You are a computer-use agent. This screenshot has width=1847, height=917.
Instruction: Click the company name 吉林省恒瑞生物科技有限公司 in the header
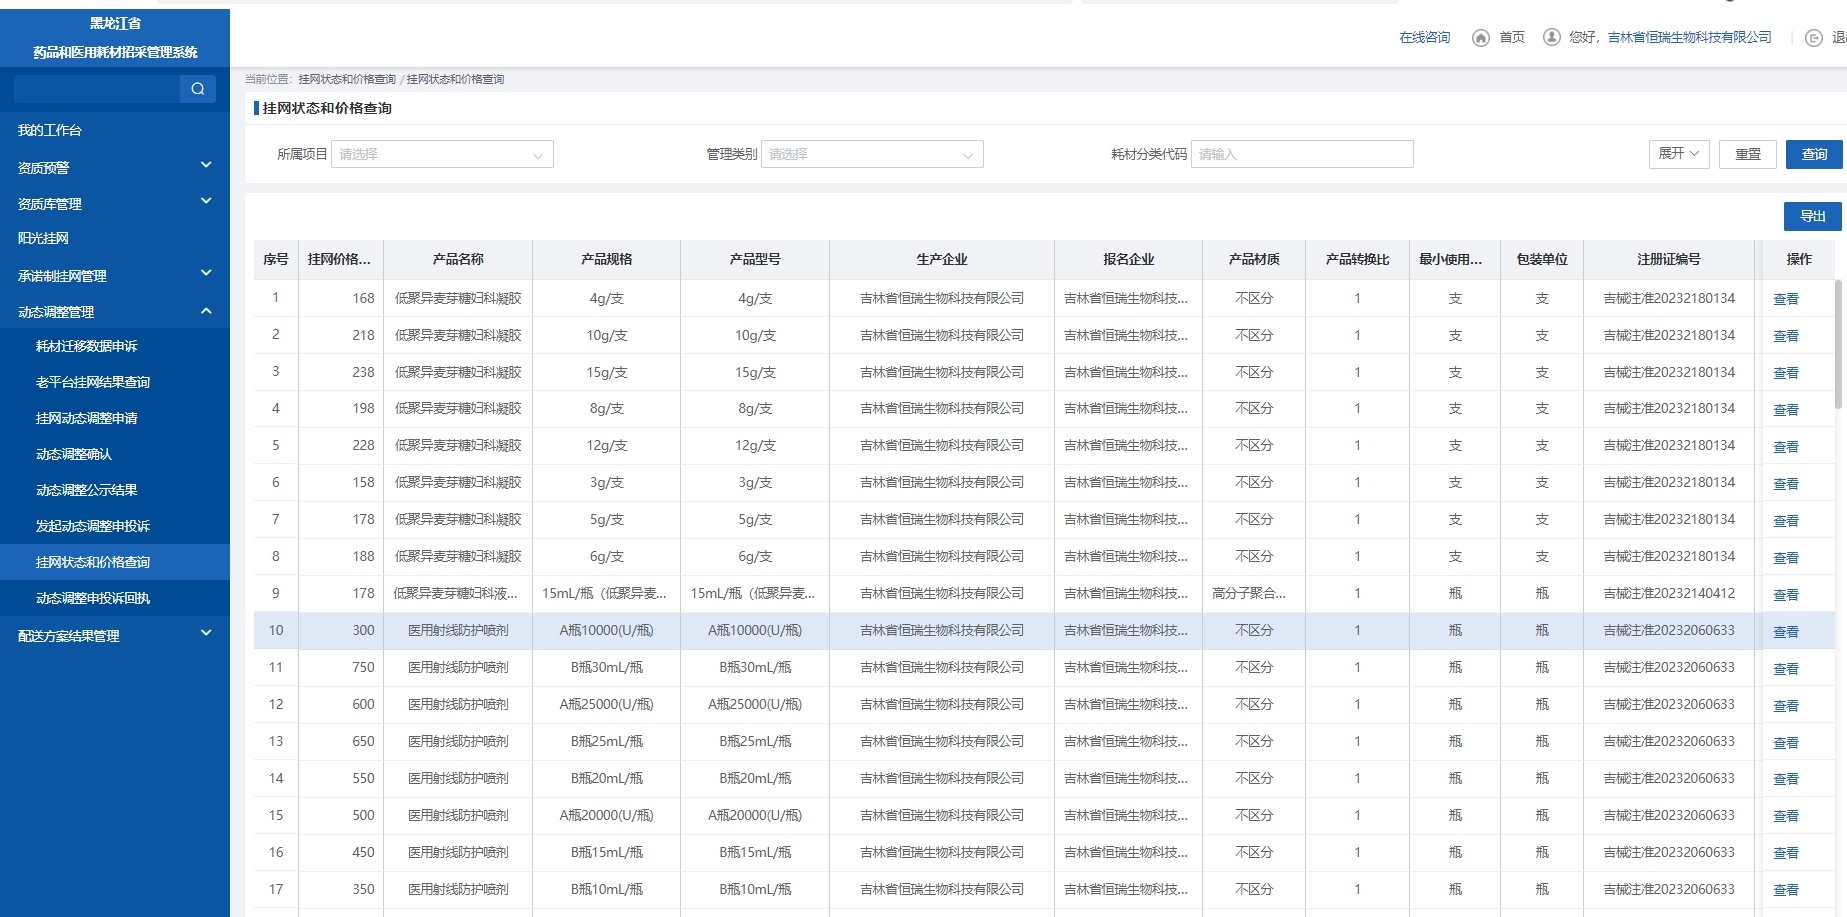click(1690, 38)
